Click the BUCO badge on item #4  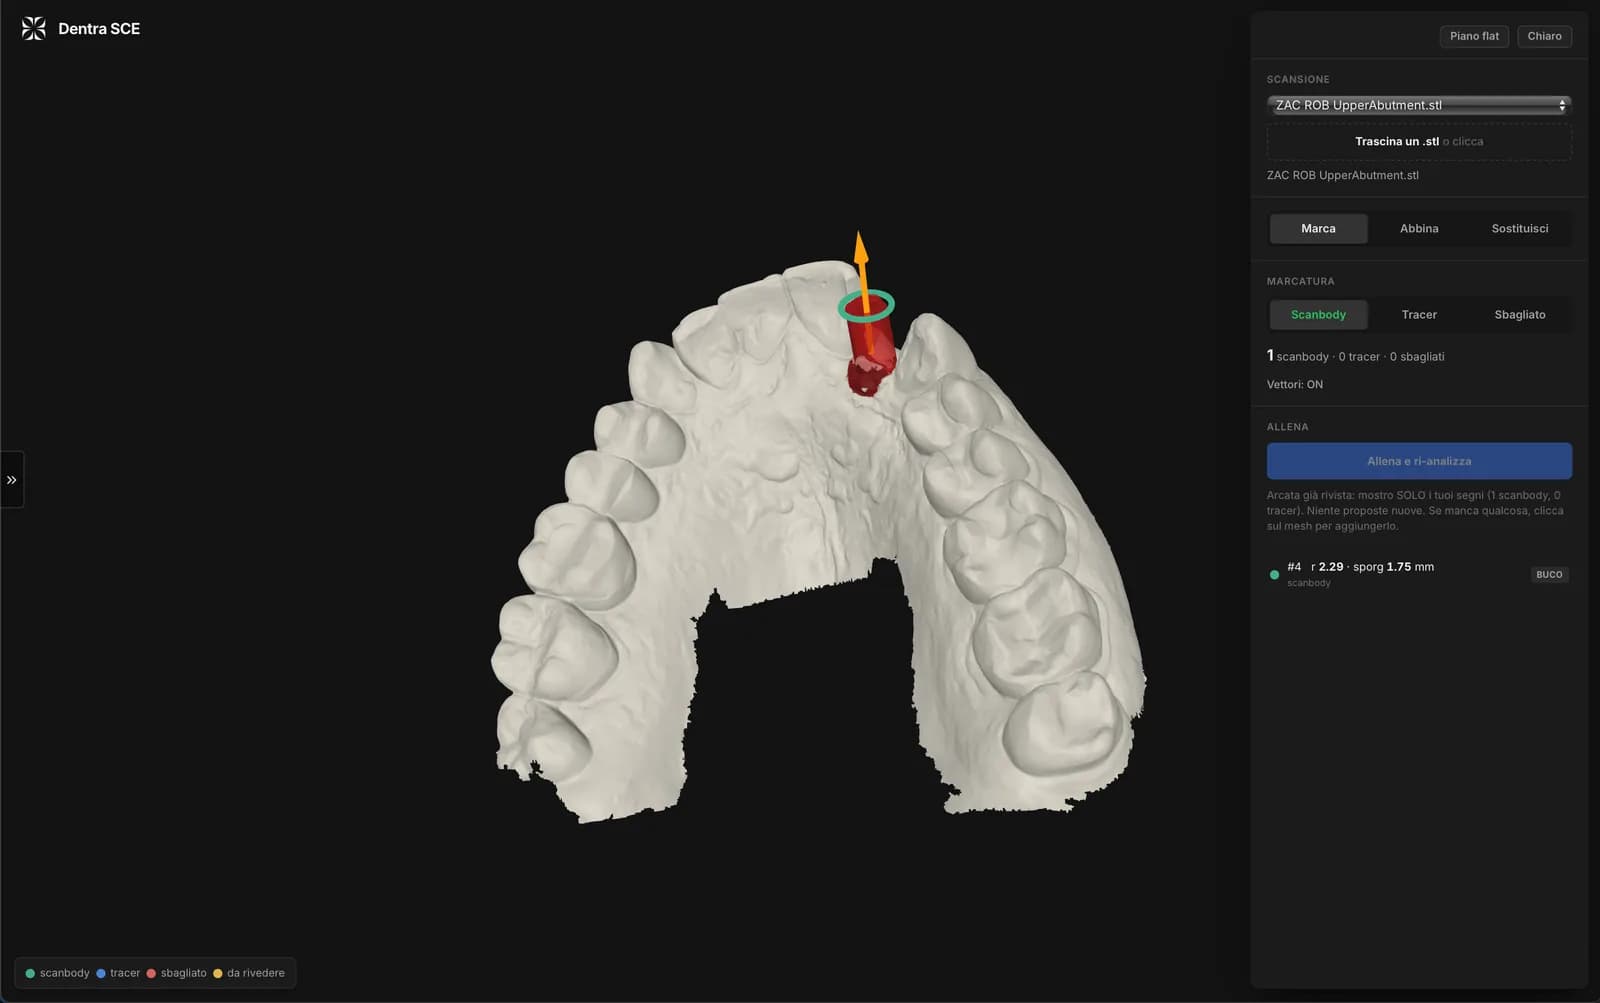point(1549,574)
